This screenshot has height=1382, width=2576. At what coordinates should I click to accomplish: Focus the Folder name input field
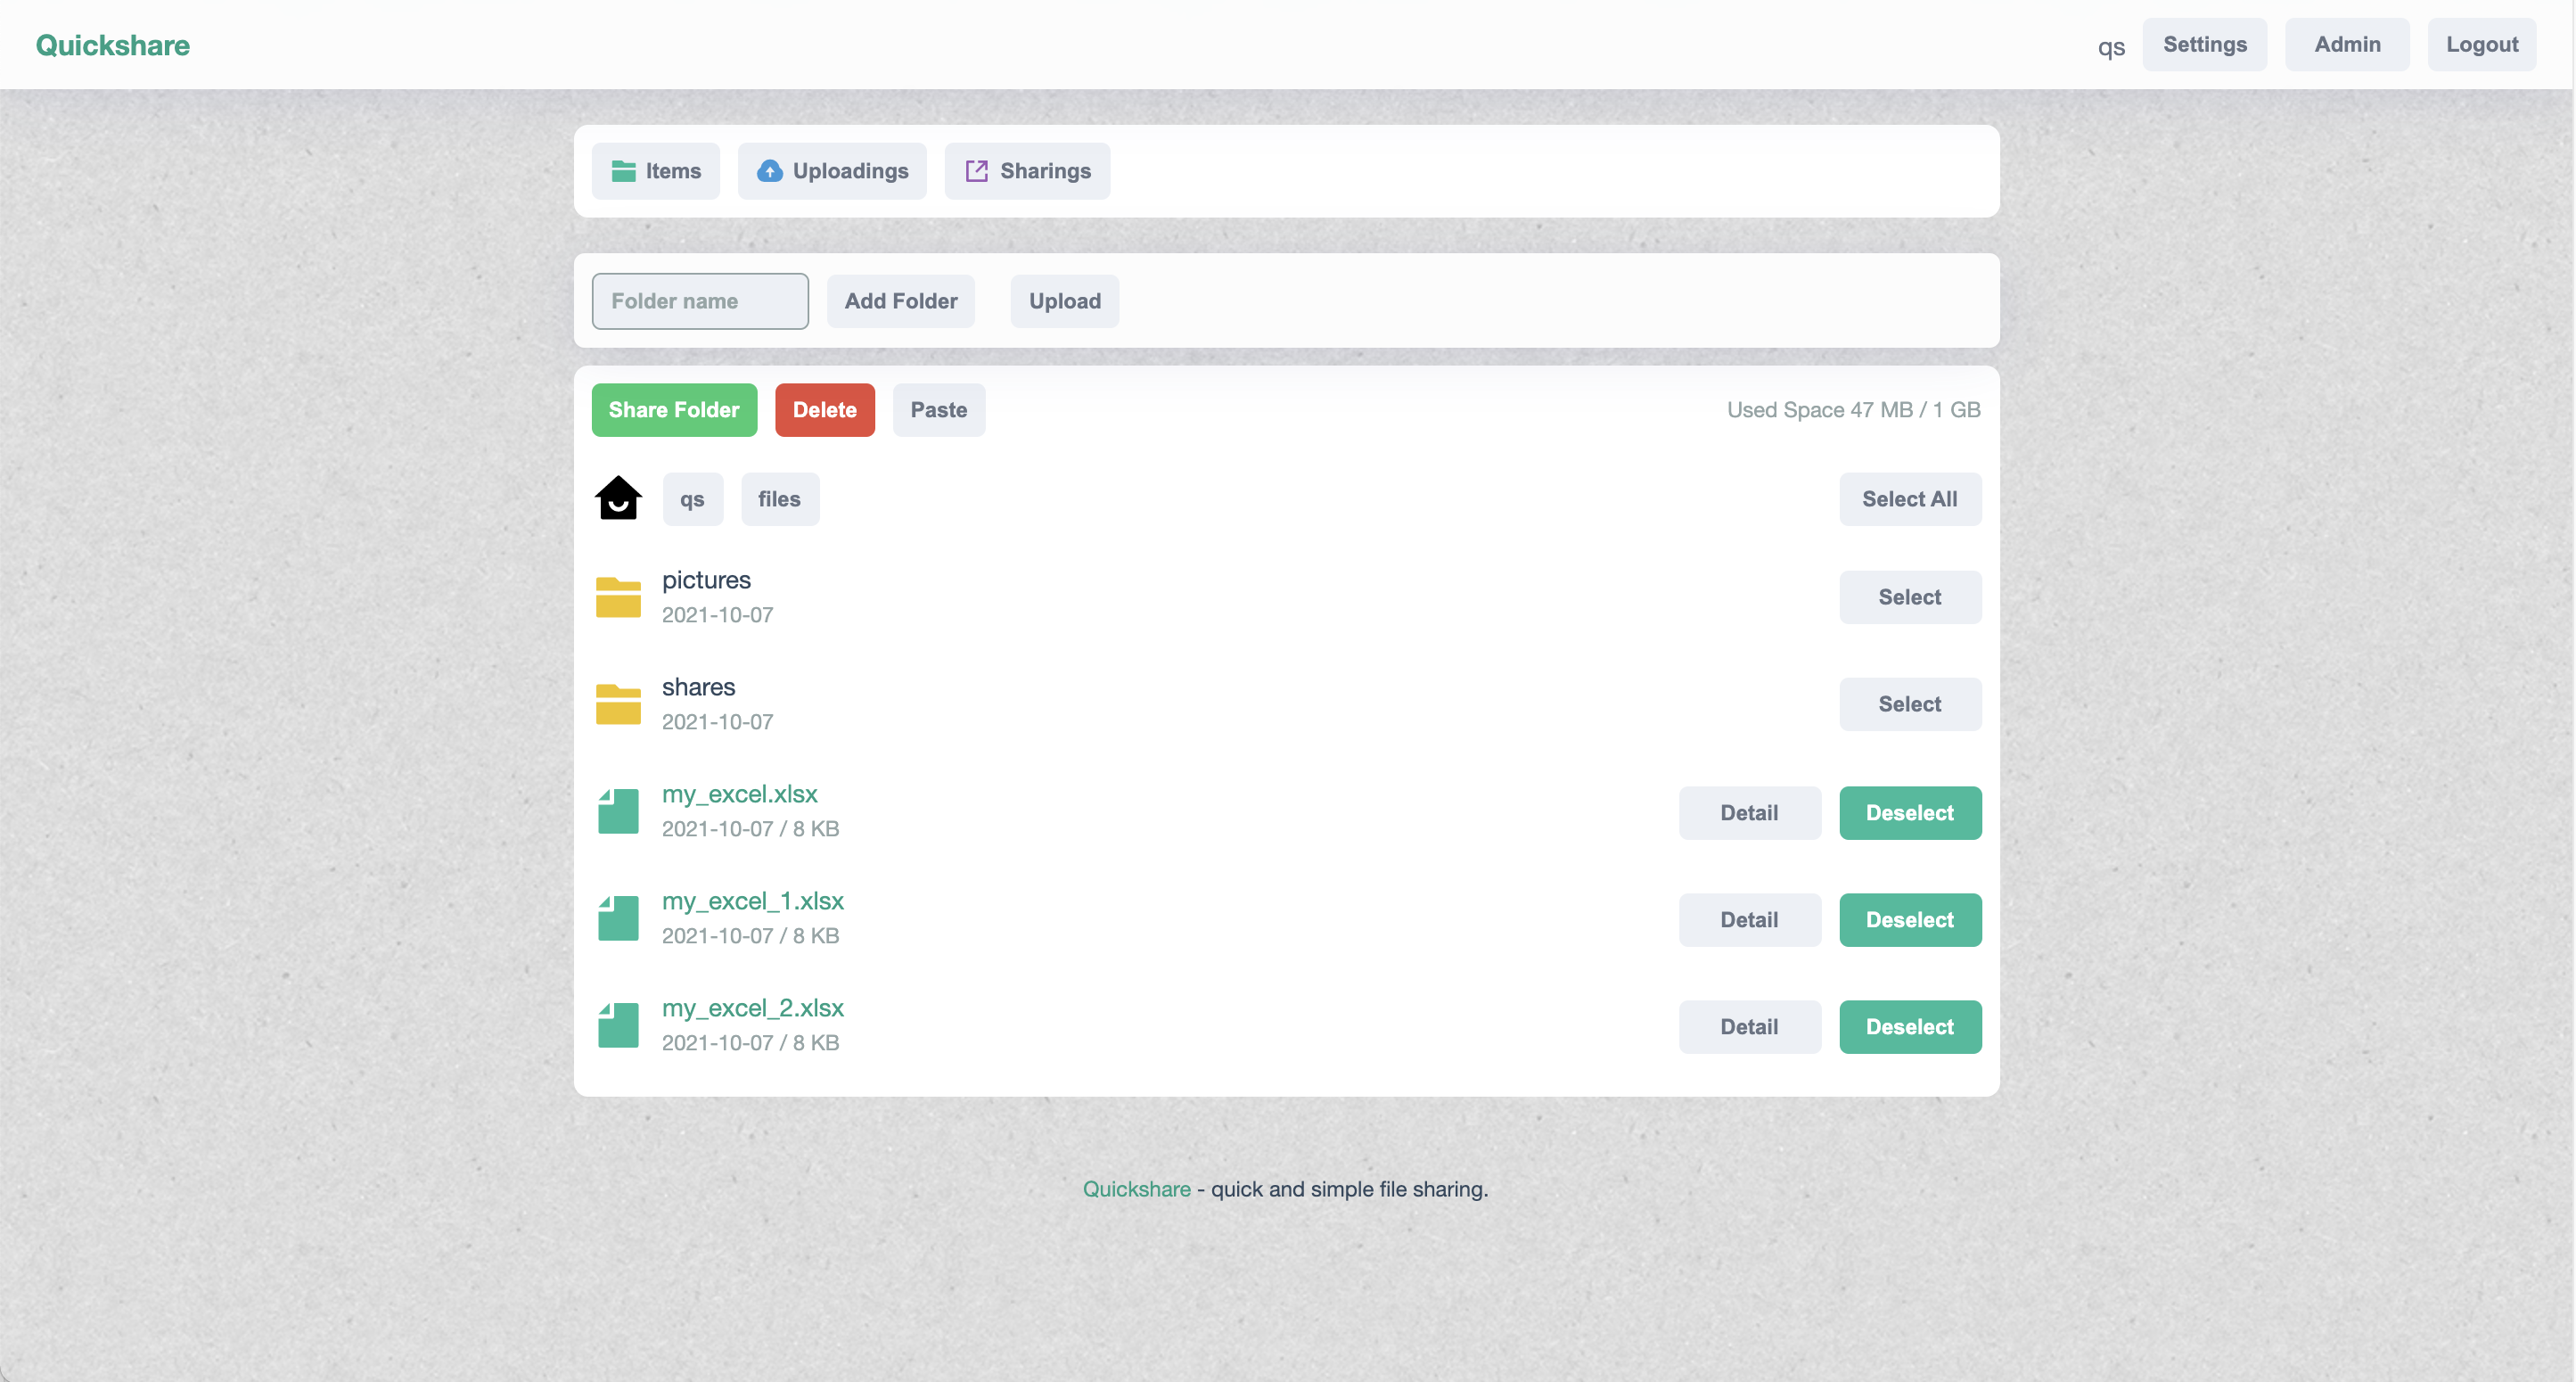click(x=700, y=301)
